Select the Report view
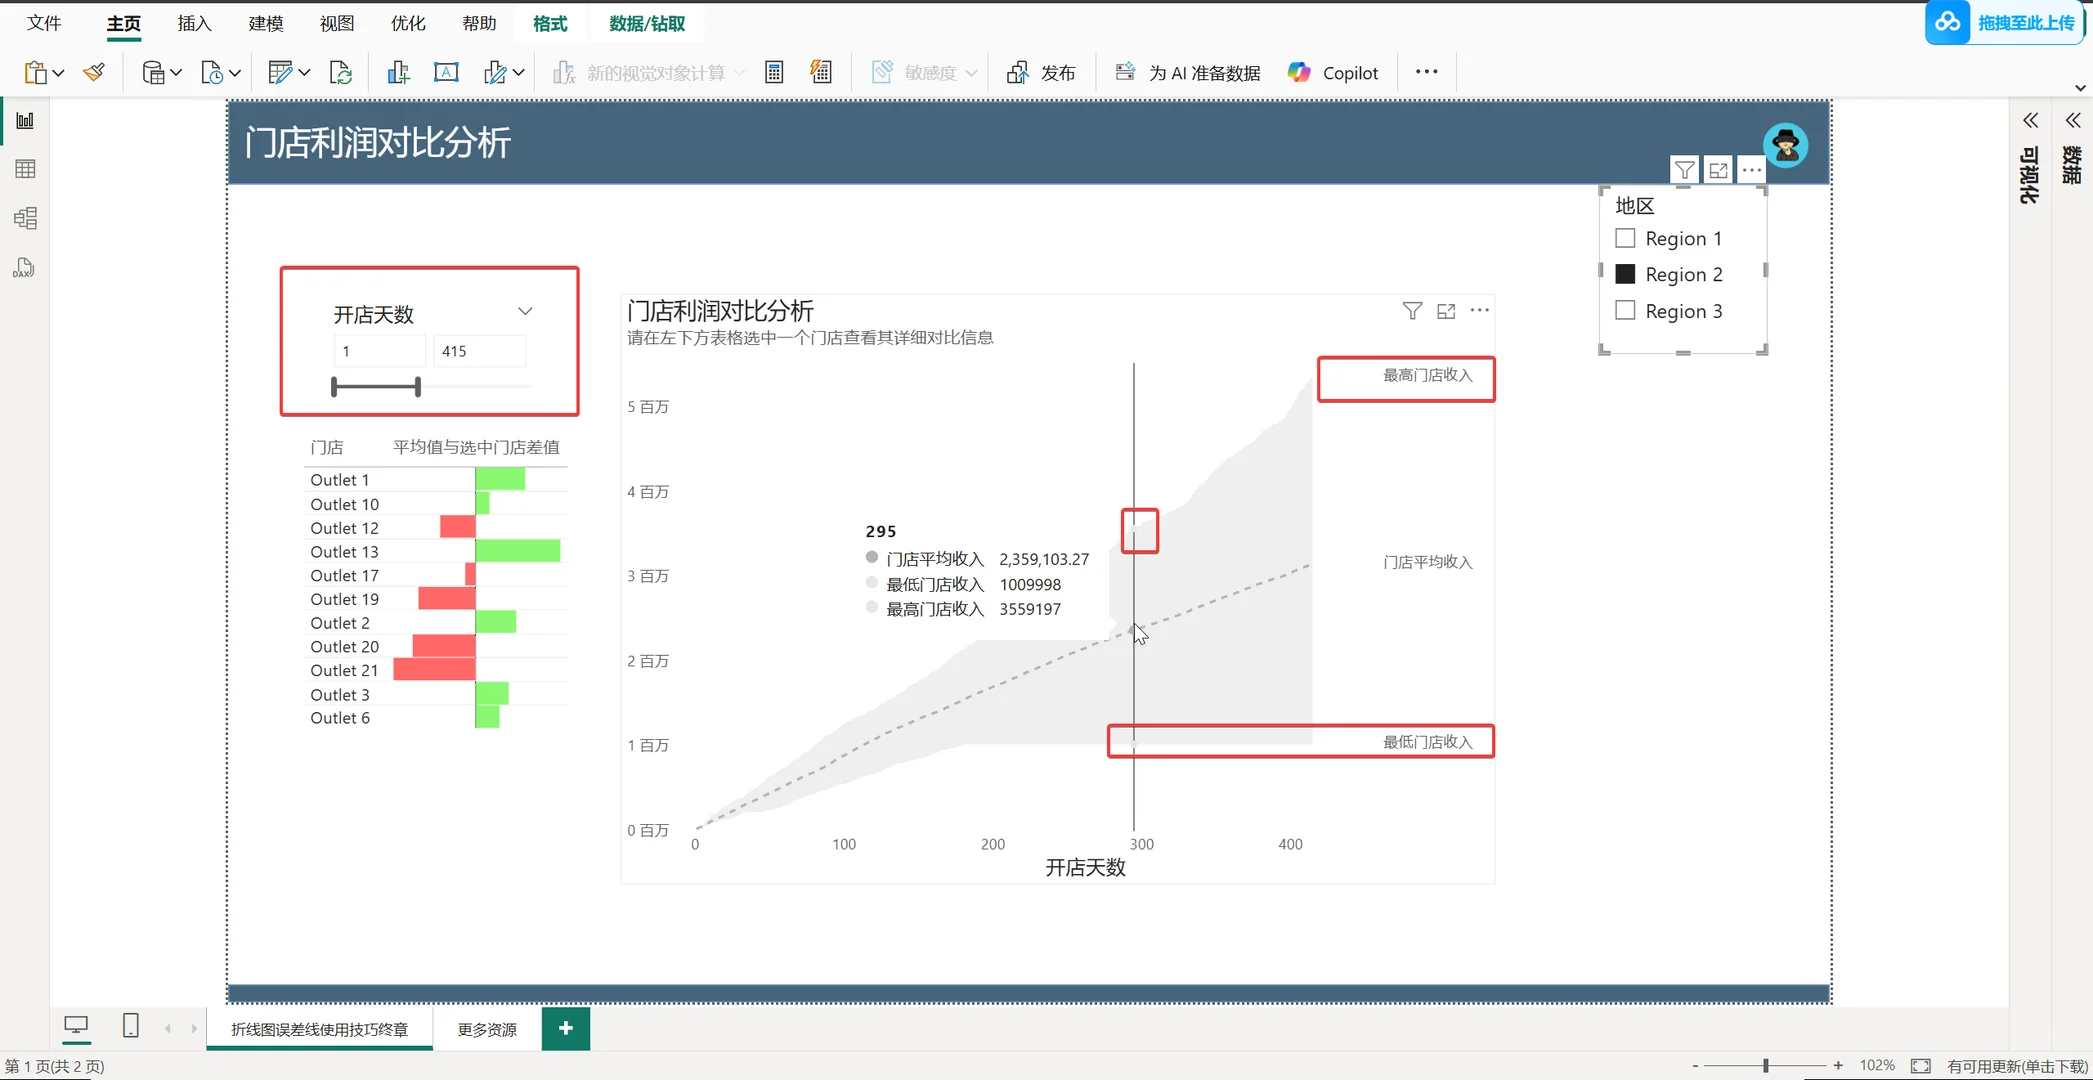This screenshot has height=1080, width=2093. (x=25, y=120)
